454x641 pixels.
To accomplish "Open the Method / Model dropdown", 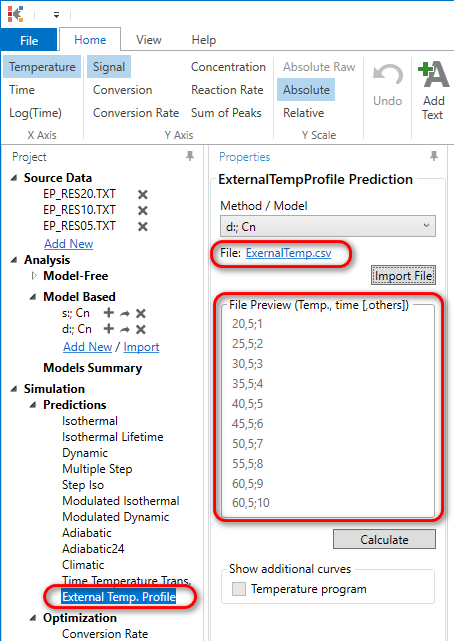I will point(328,226).
